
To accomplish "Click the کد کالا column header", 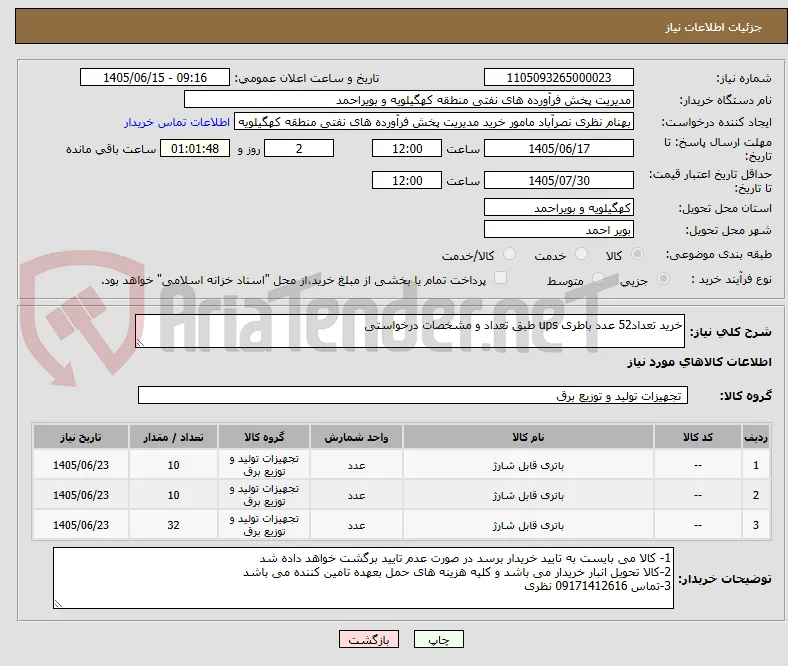I will coord(698,437).
